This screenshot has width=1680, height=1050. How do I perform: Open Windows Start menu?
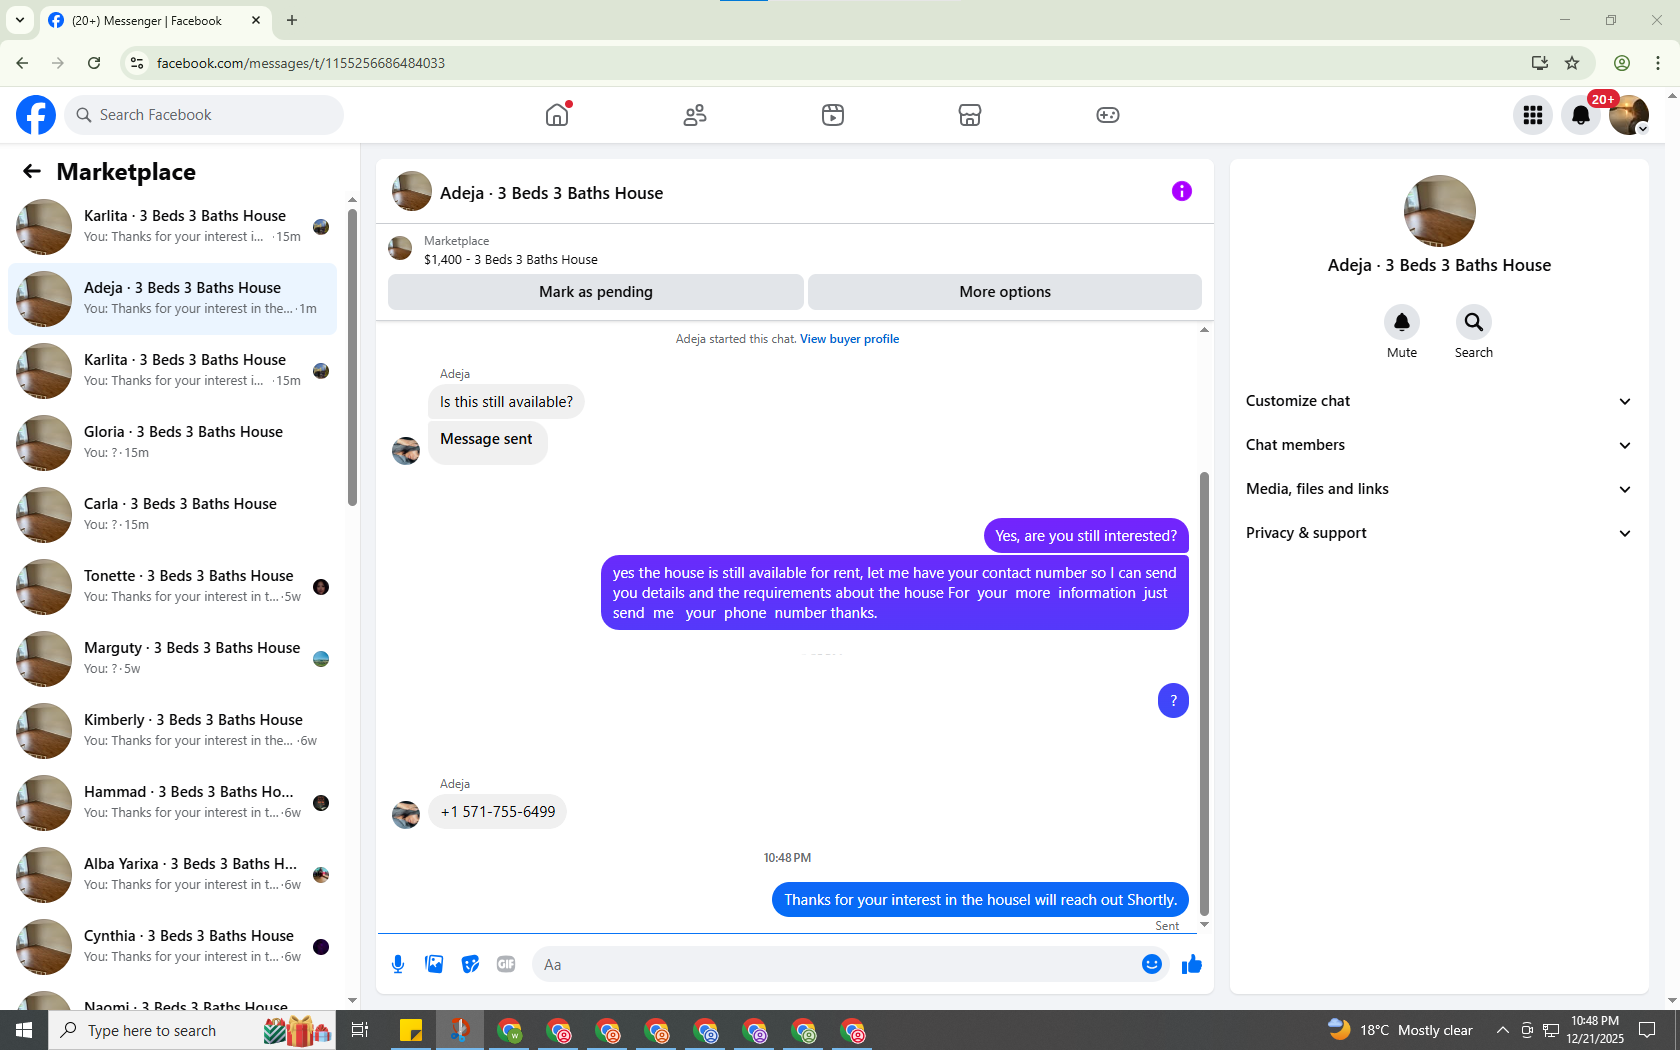(24, 1030)
